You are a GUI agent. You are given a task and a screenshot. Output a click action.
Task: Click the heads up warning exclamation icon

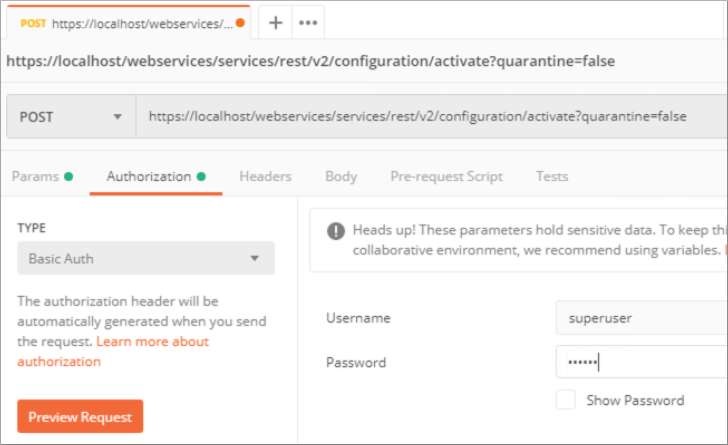(x=336, y=231)
